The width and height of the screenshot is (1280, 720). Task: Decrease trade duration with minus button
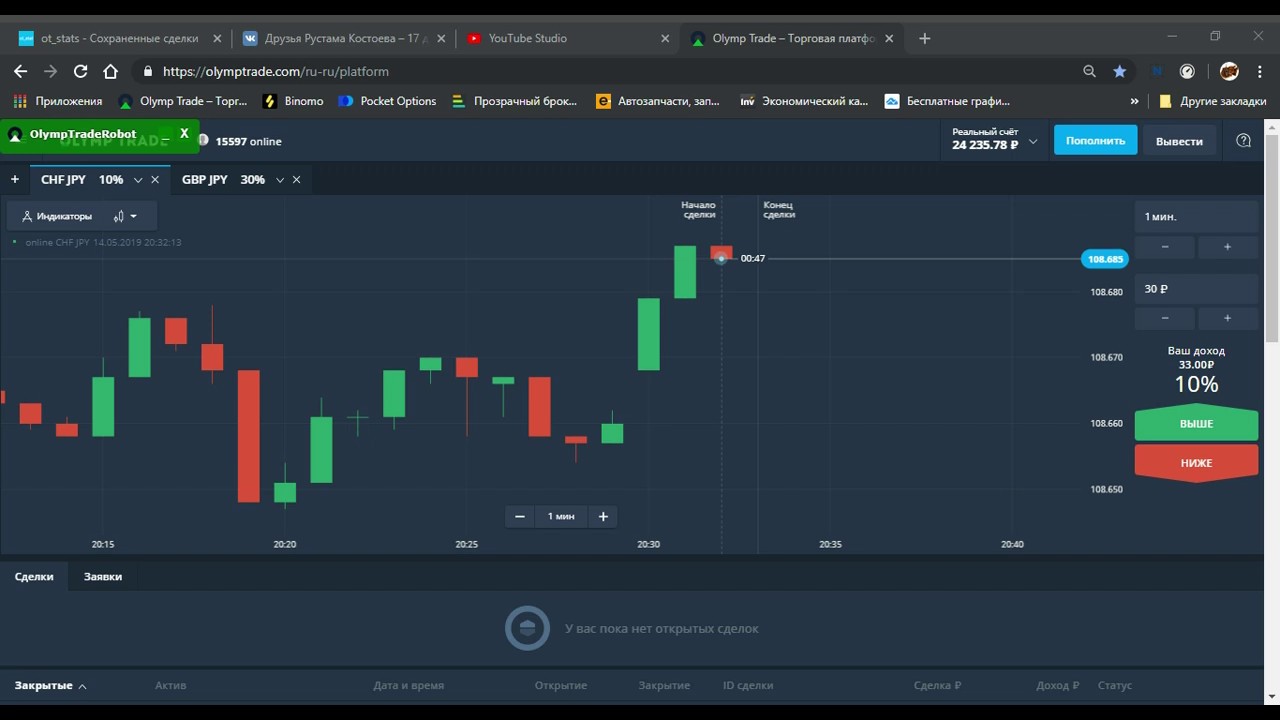pos(1165,246)
